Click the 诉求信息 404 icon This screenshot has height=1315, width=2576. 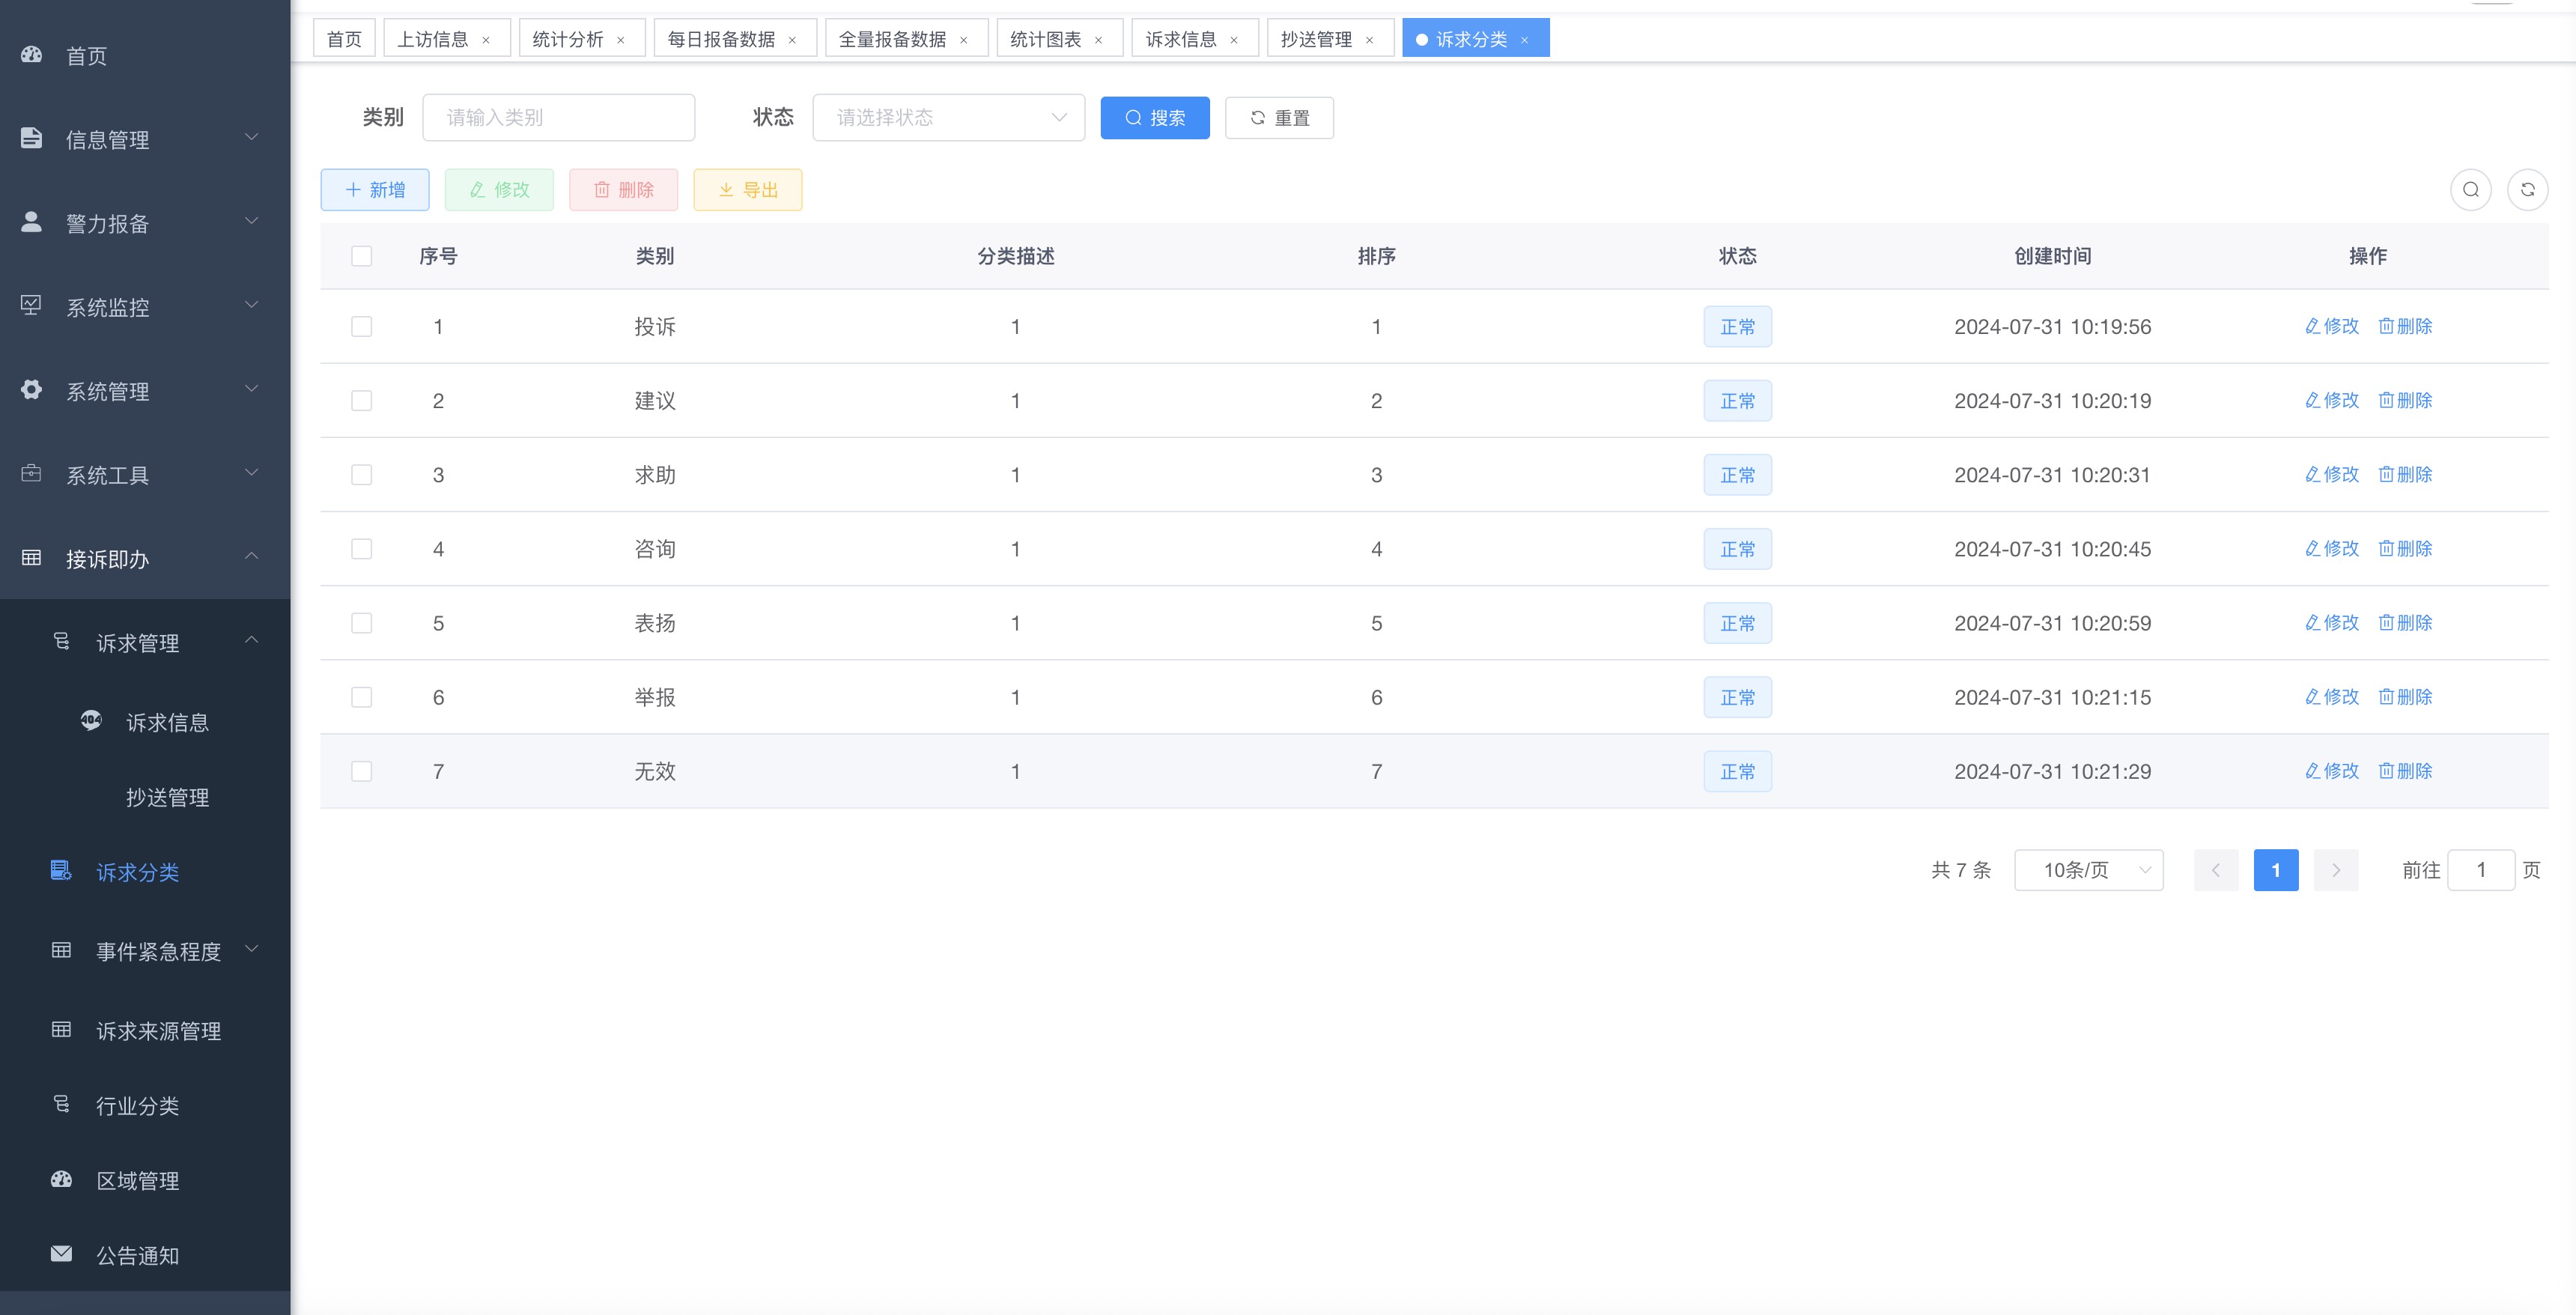pyautogui.click(x=91, y=720)
